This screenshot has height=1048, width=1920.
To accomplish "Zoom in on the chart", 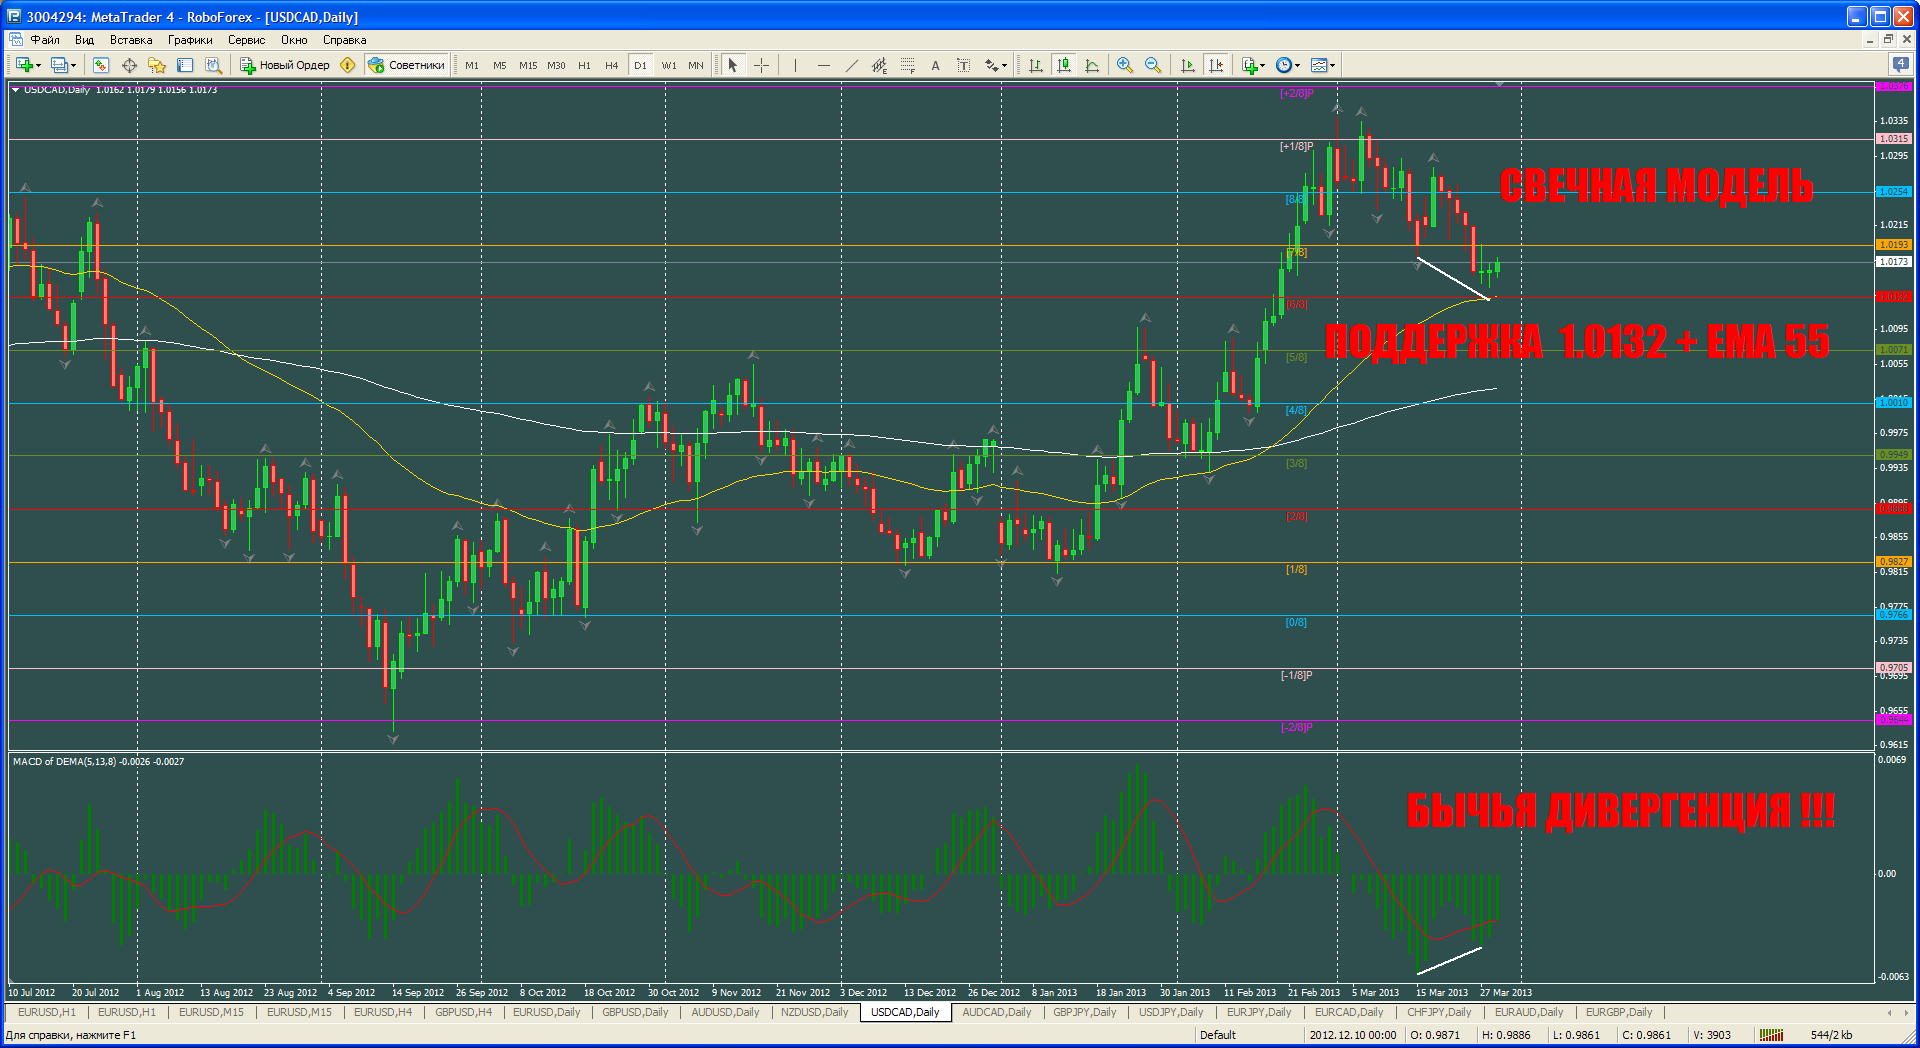I will 1125,65.
